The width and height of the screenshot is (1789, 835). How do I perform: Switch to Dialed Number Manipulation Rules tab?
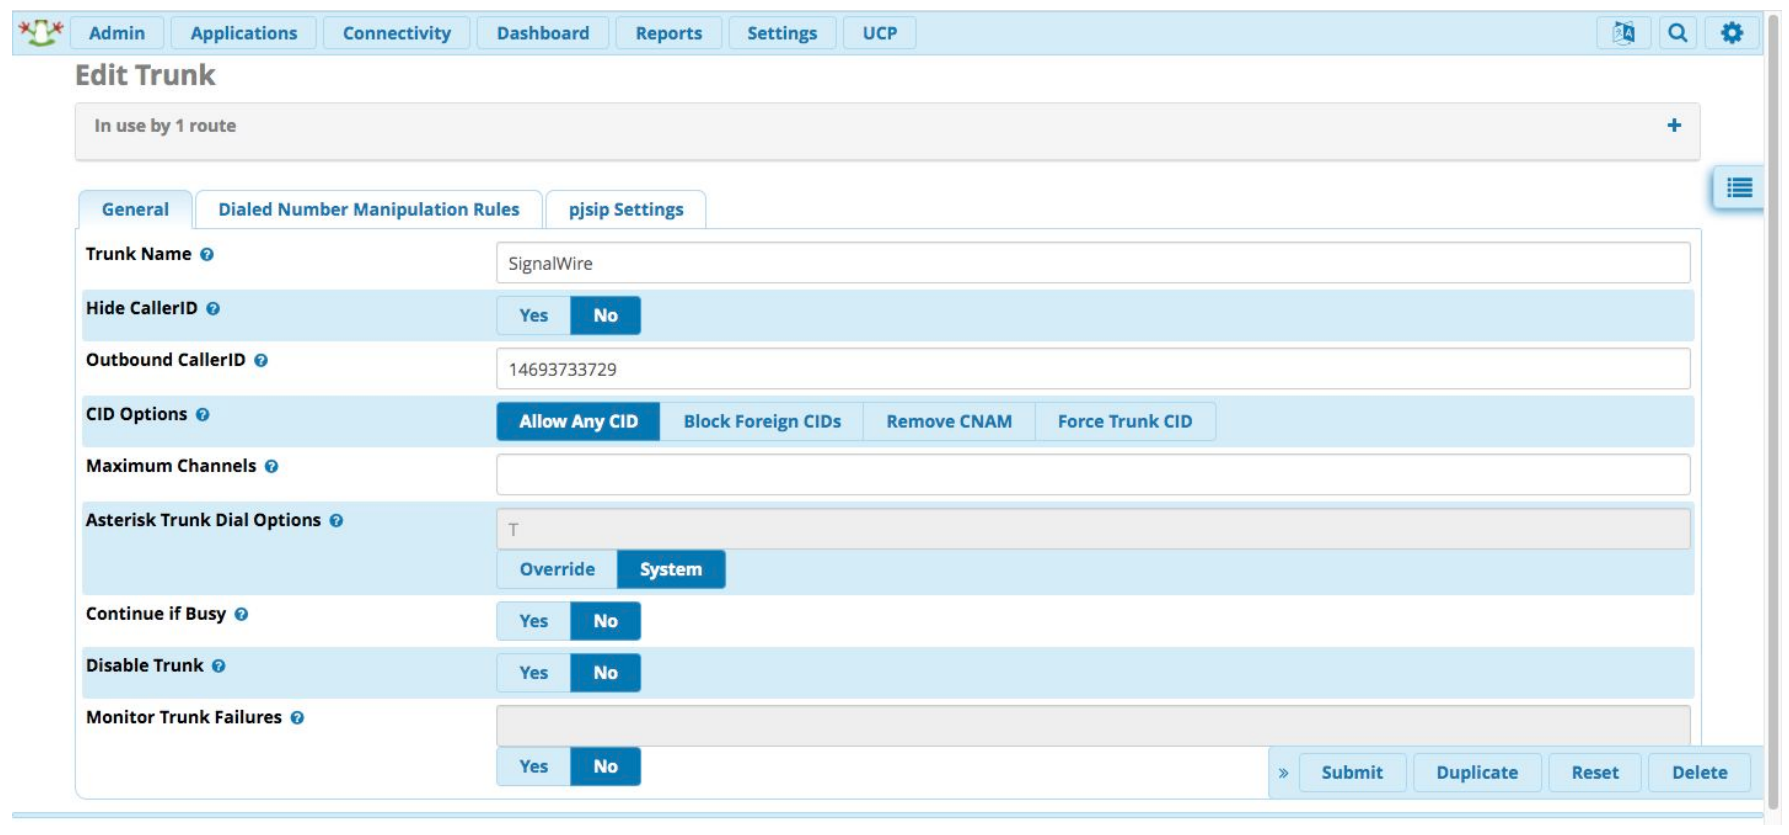368,210
